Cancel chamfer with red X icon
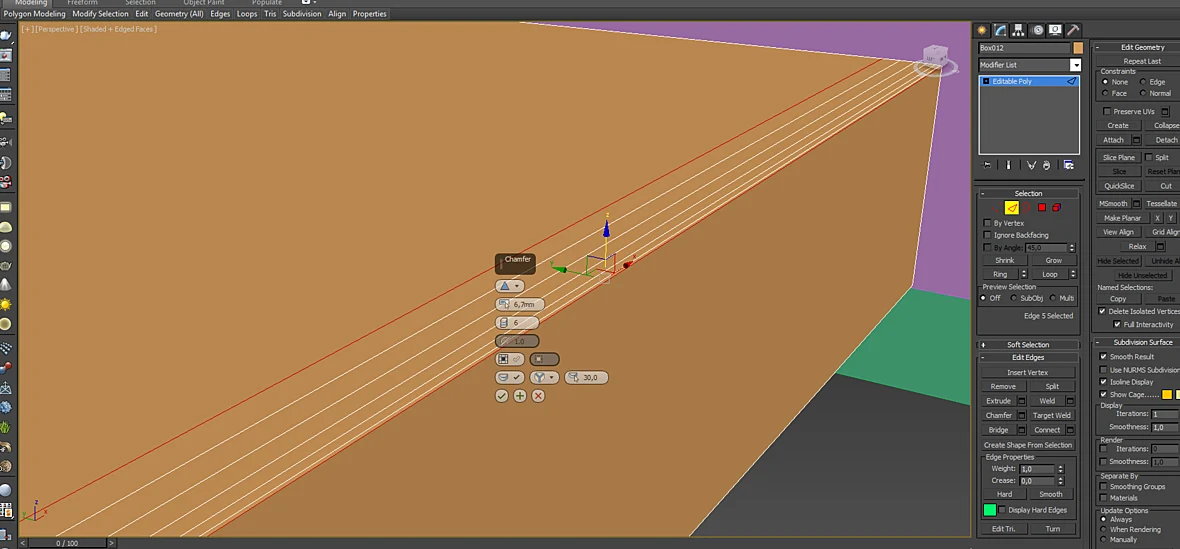This screenshot has height=549, width=1180. (538, 396)
